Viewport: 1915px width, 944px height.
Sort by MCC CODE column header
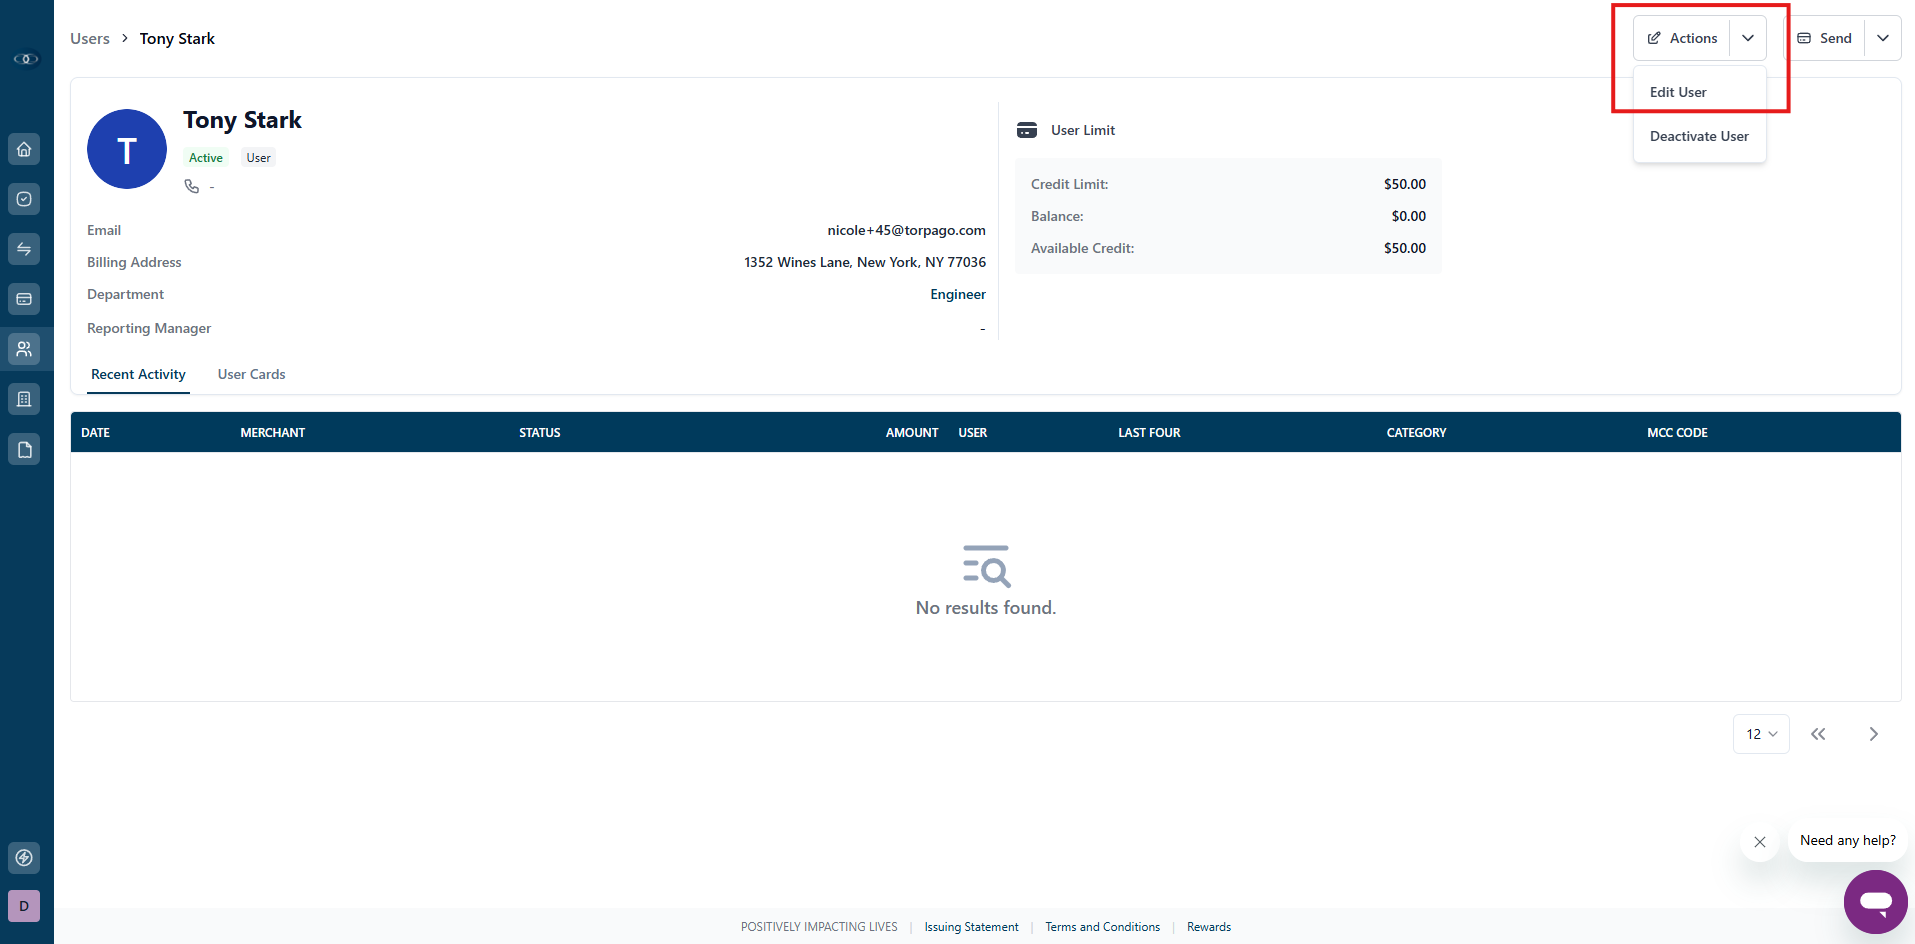[1677, 433]
